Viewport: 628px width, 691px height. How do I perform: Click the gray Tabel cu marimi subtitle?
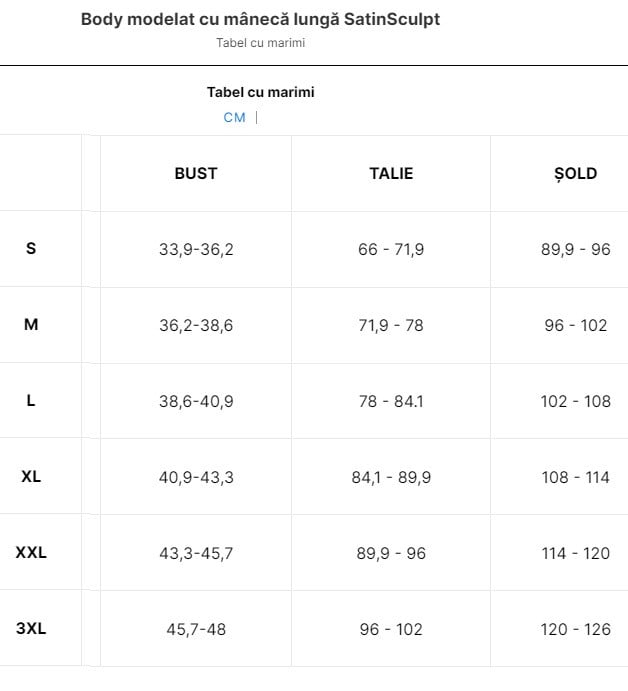coord(260,43)
